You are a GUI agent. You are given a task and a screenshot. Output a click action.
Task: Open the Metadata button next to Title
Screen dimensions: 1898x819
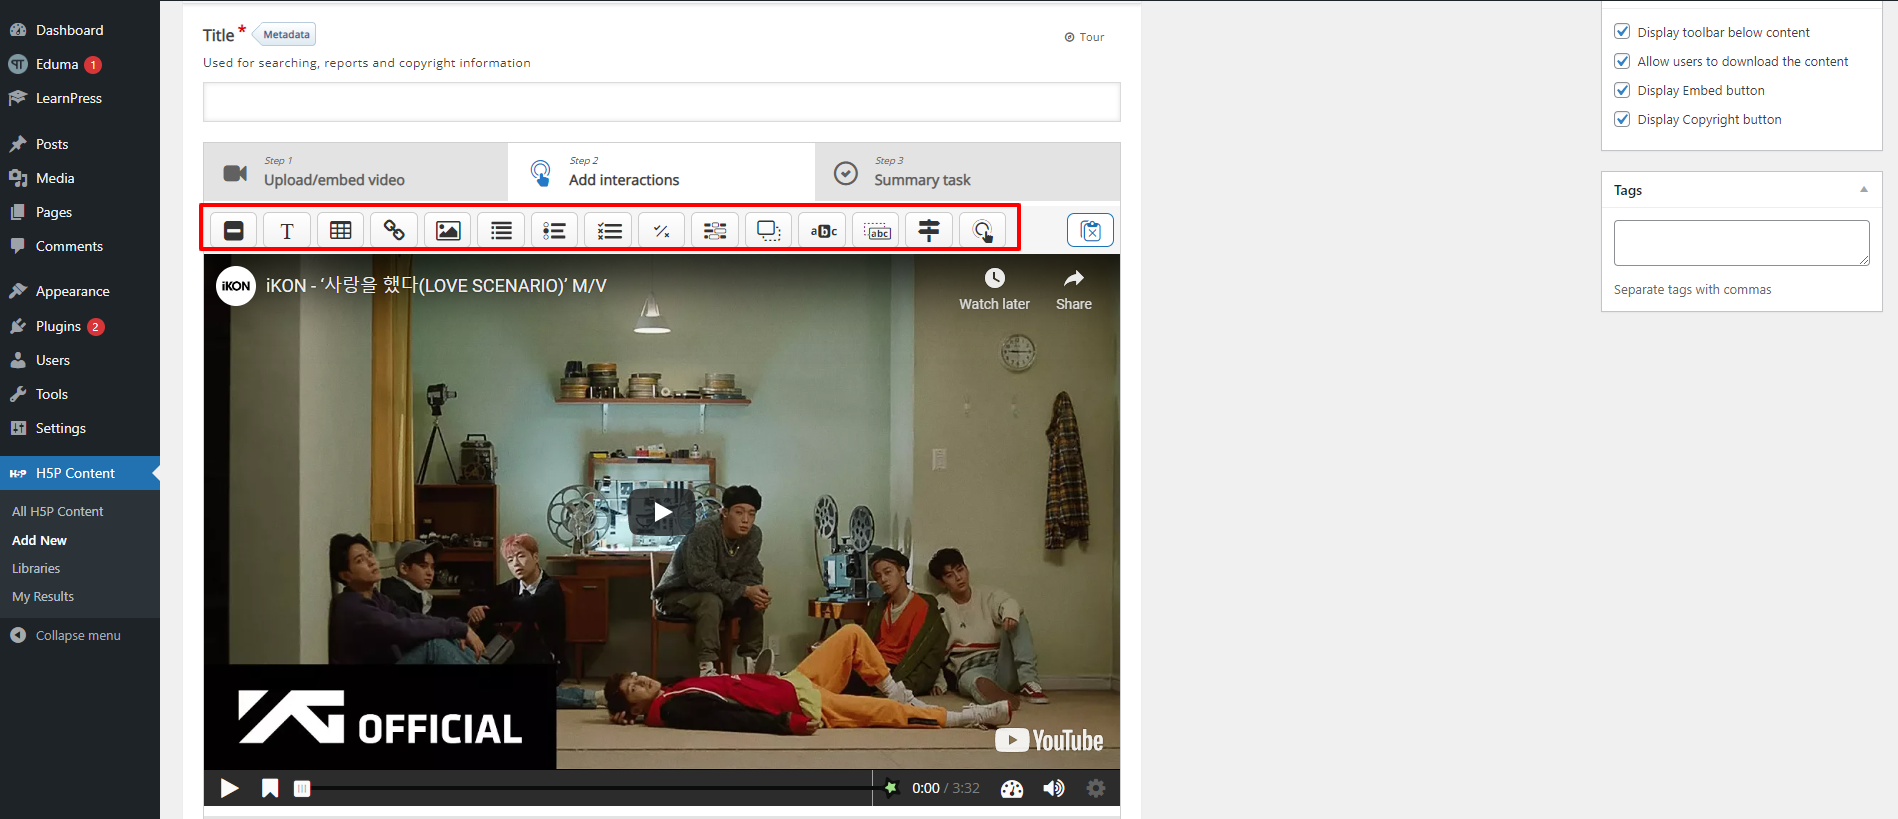coord(285,35)
